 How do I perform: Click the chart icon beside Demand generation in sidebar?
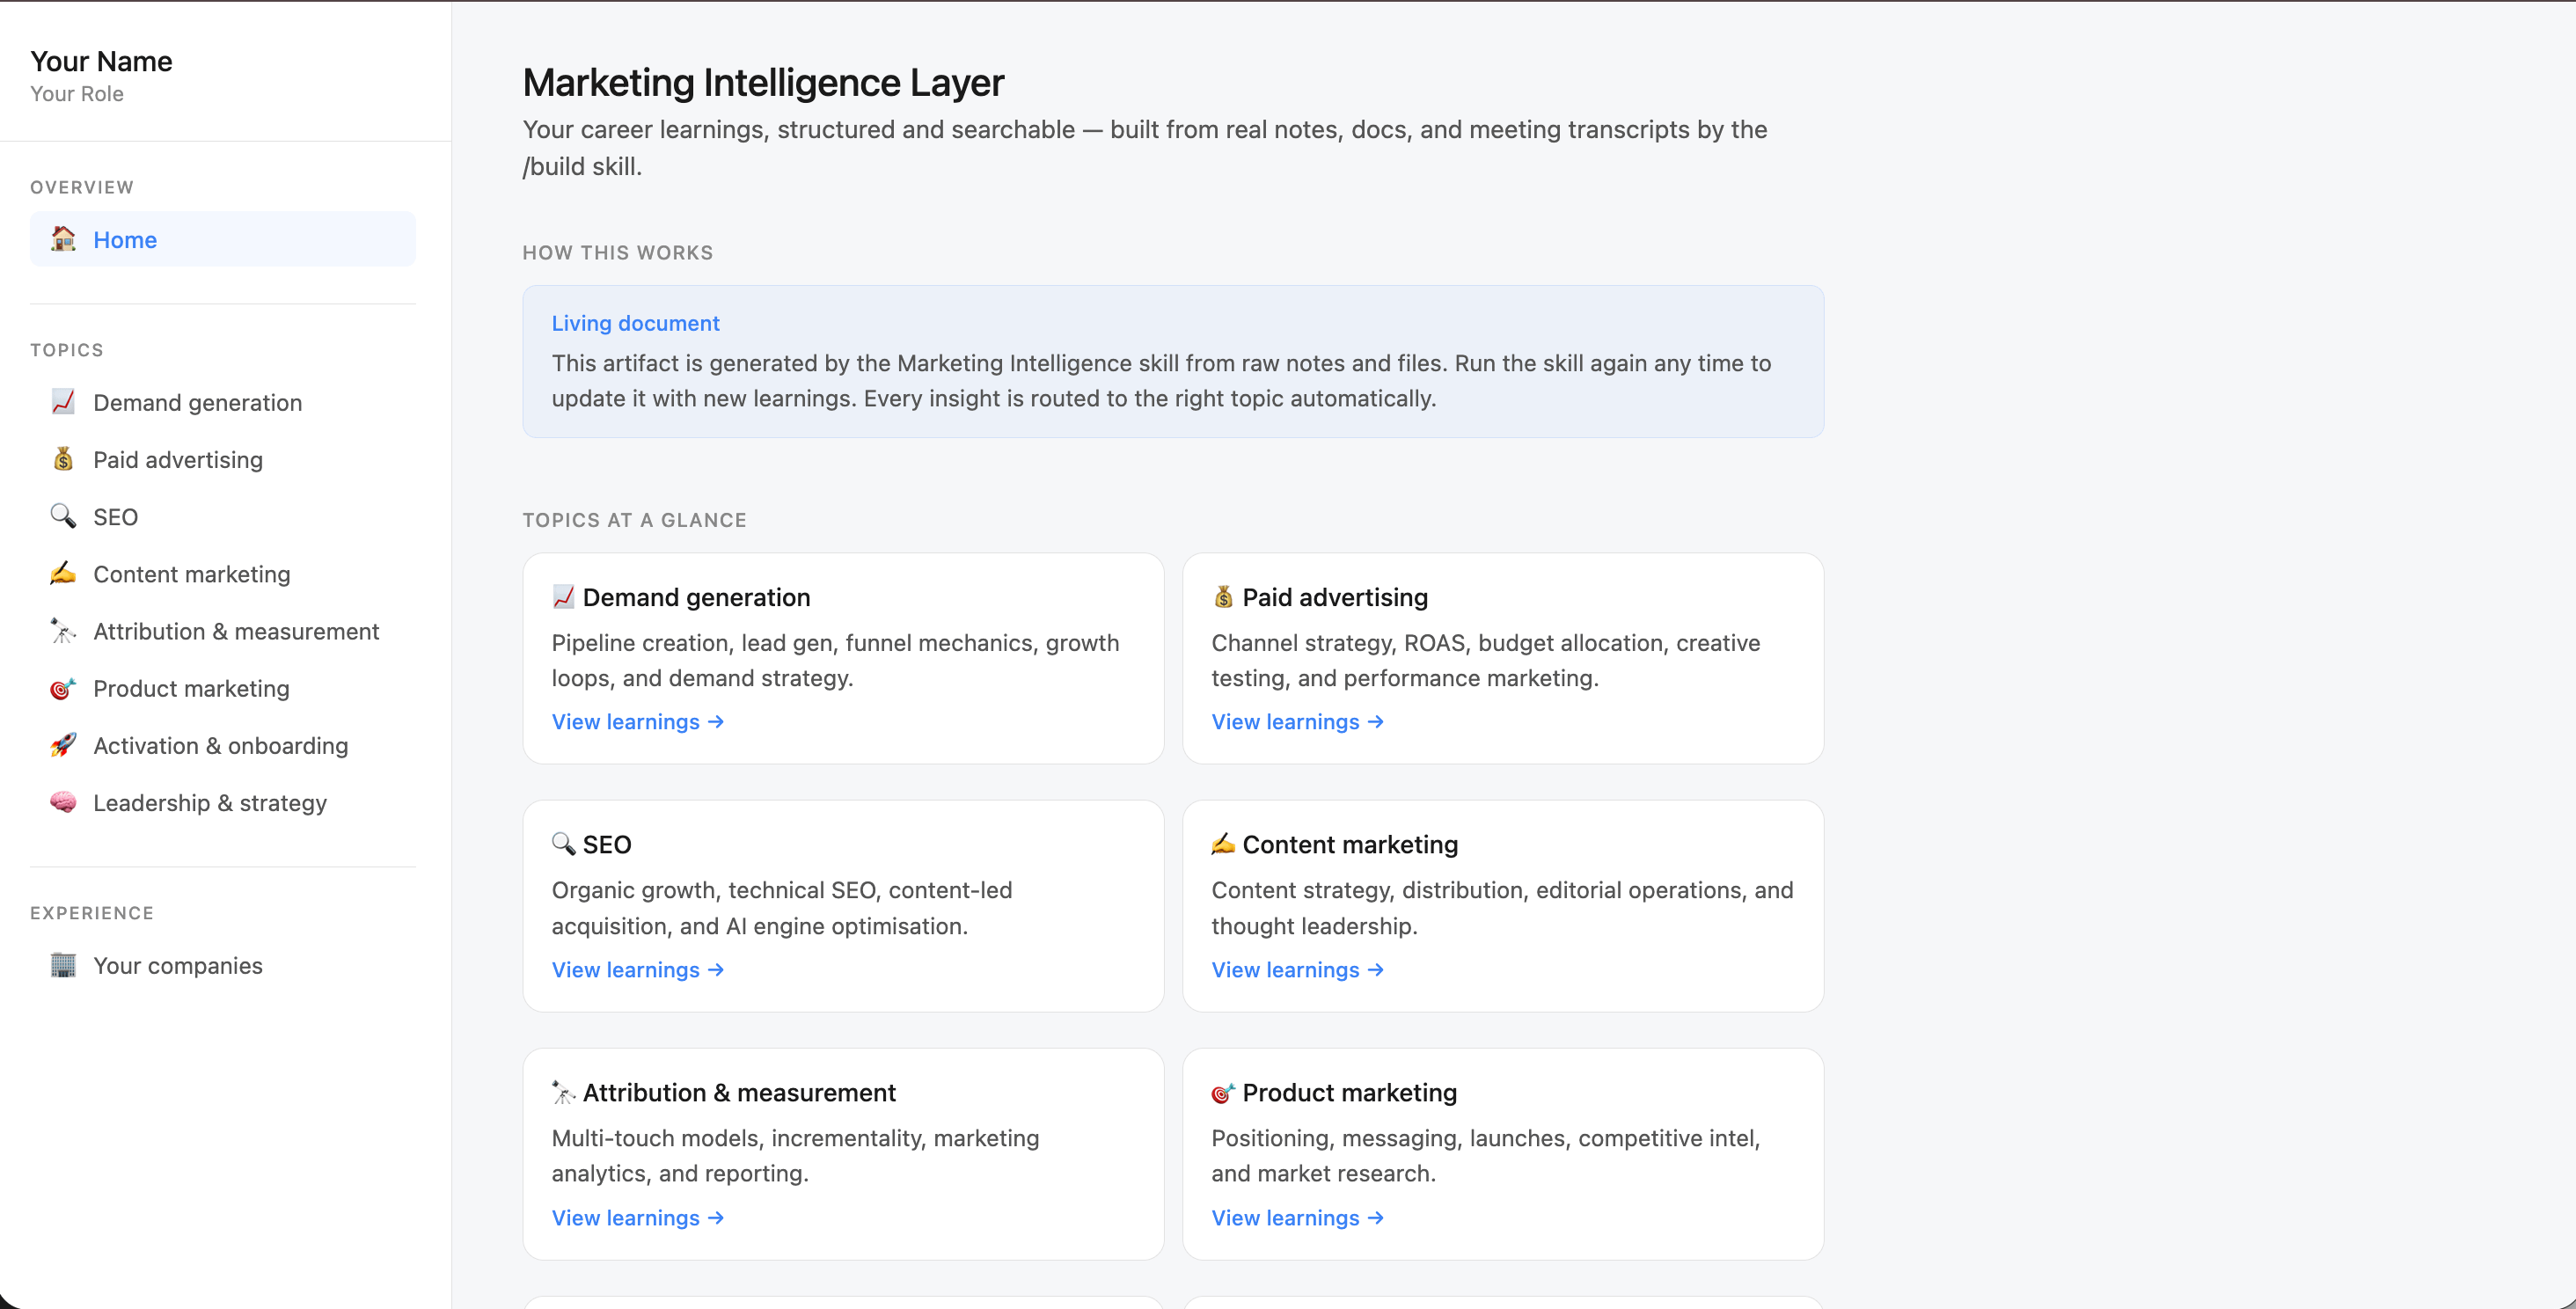click(63, 402)
